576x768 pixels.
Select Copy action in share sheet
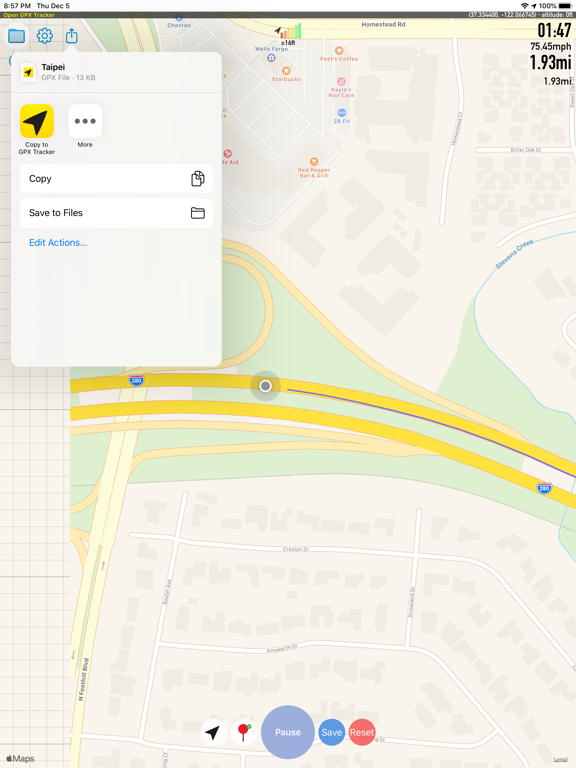pos(116,179)
